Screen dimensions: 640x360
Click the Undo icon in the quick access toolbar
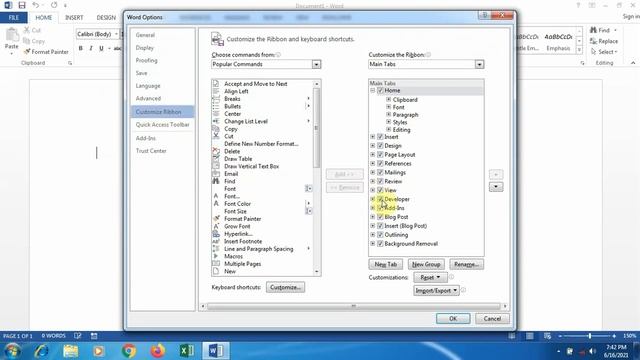point(36,5)
